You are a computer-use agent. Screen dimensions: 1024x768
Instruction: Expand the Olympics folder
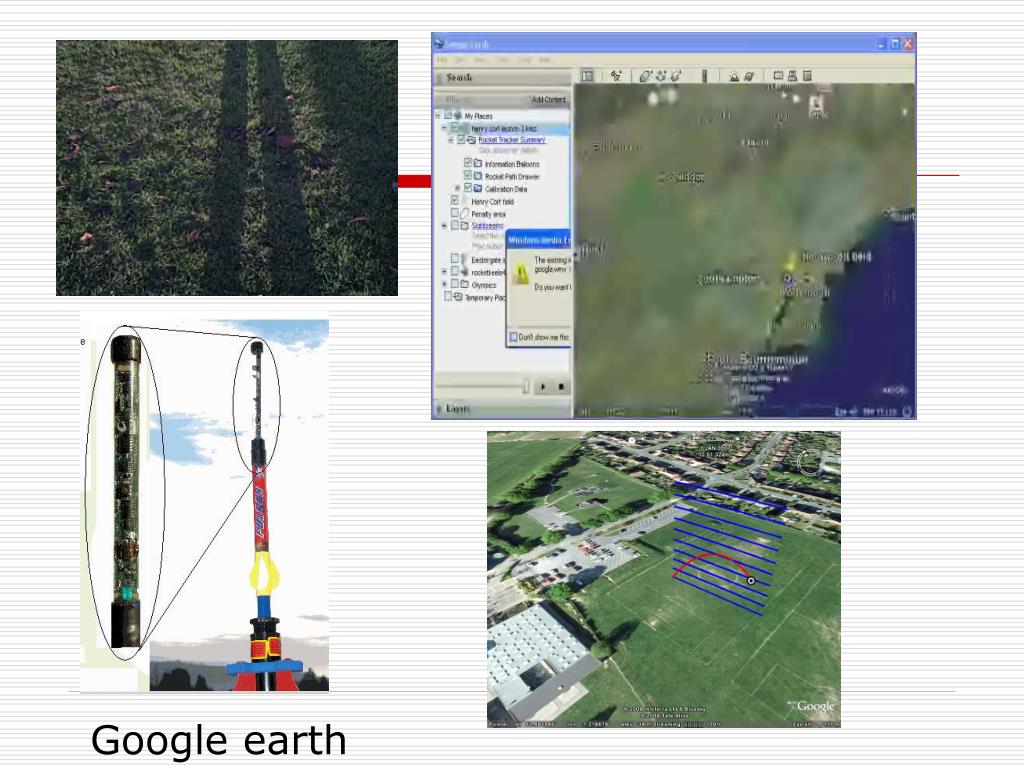click(x=444, y=284)
